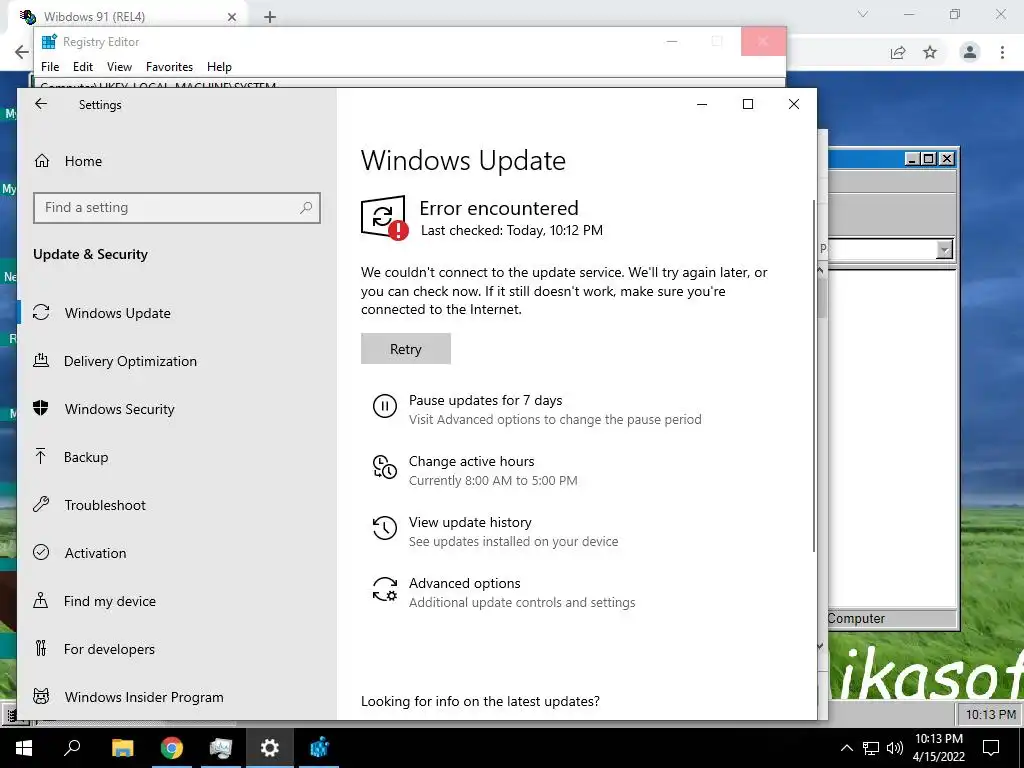The width and height of the screenshot is (1024, 768).
Task: Click Pause updates for 7 days
Action: point(485,400)
